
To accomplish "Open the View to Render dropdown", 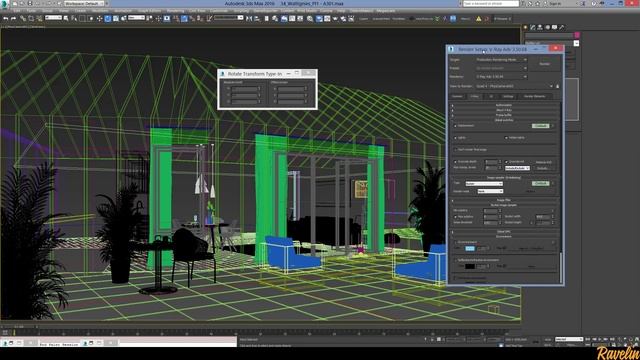I will pos(514,86).
